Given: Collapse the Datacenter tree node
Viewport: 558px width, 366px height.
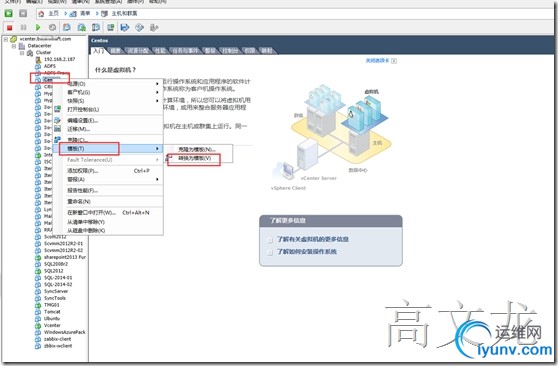Looking at the screenshot, I should (x=14, y=46).
